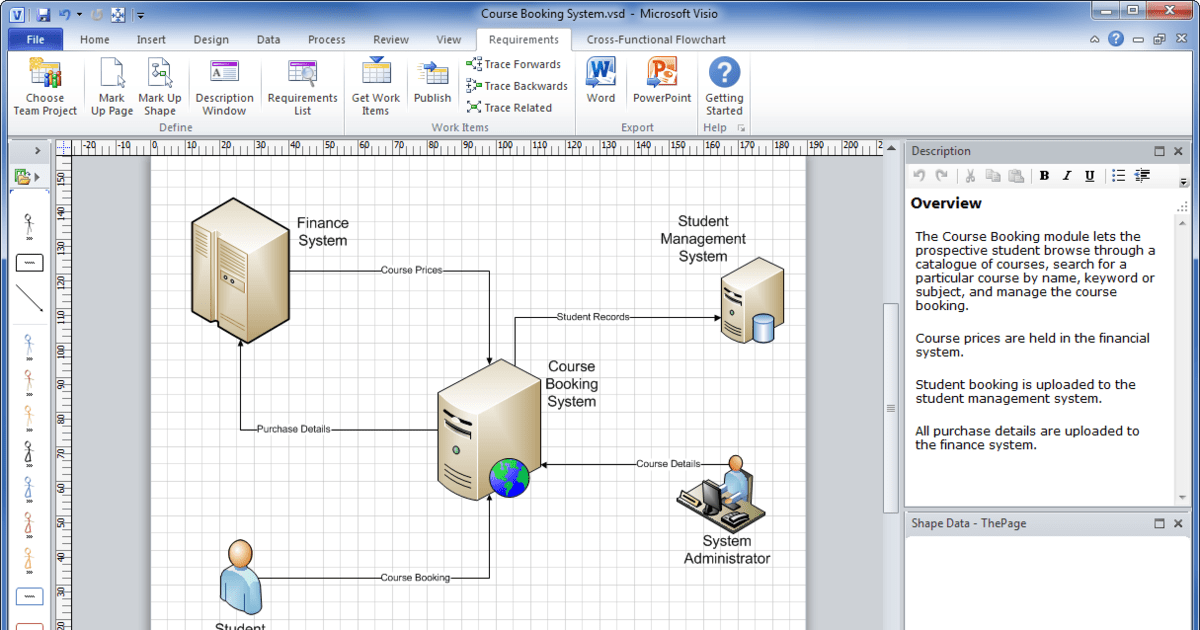This screenshot has width=1200, height=630.
Task: Open the File menu tab
Action: 35,40
